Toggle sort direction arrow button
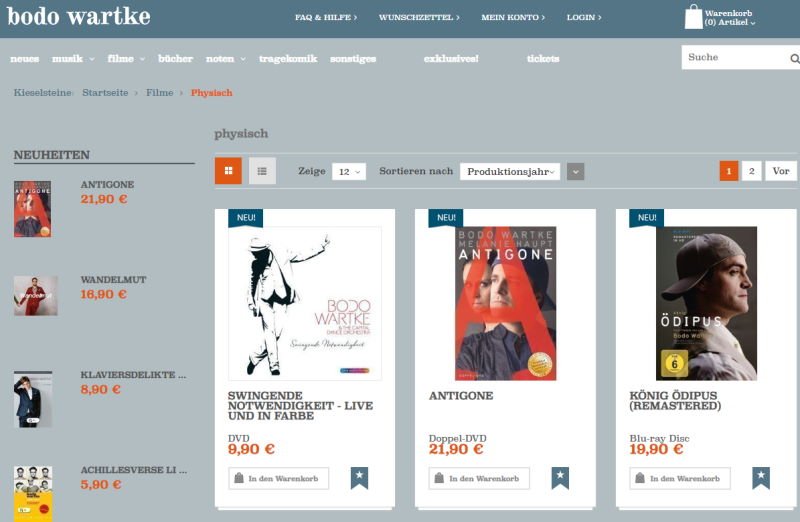The height and width of the screenshot is (522, 800). [x=576, y=171]
